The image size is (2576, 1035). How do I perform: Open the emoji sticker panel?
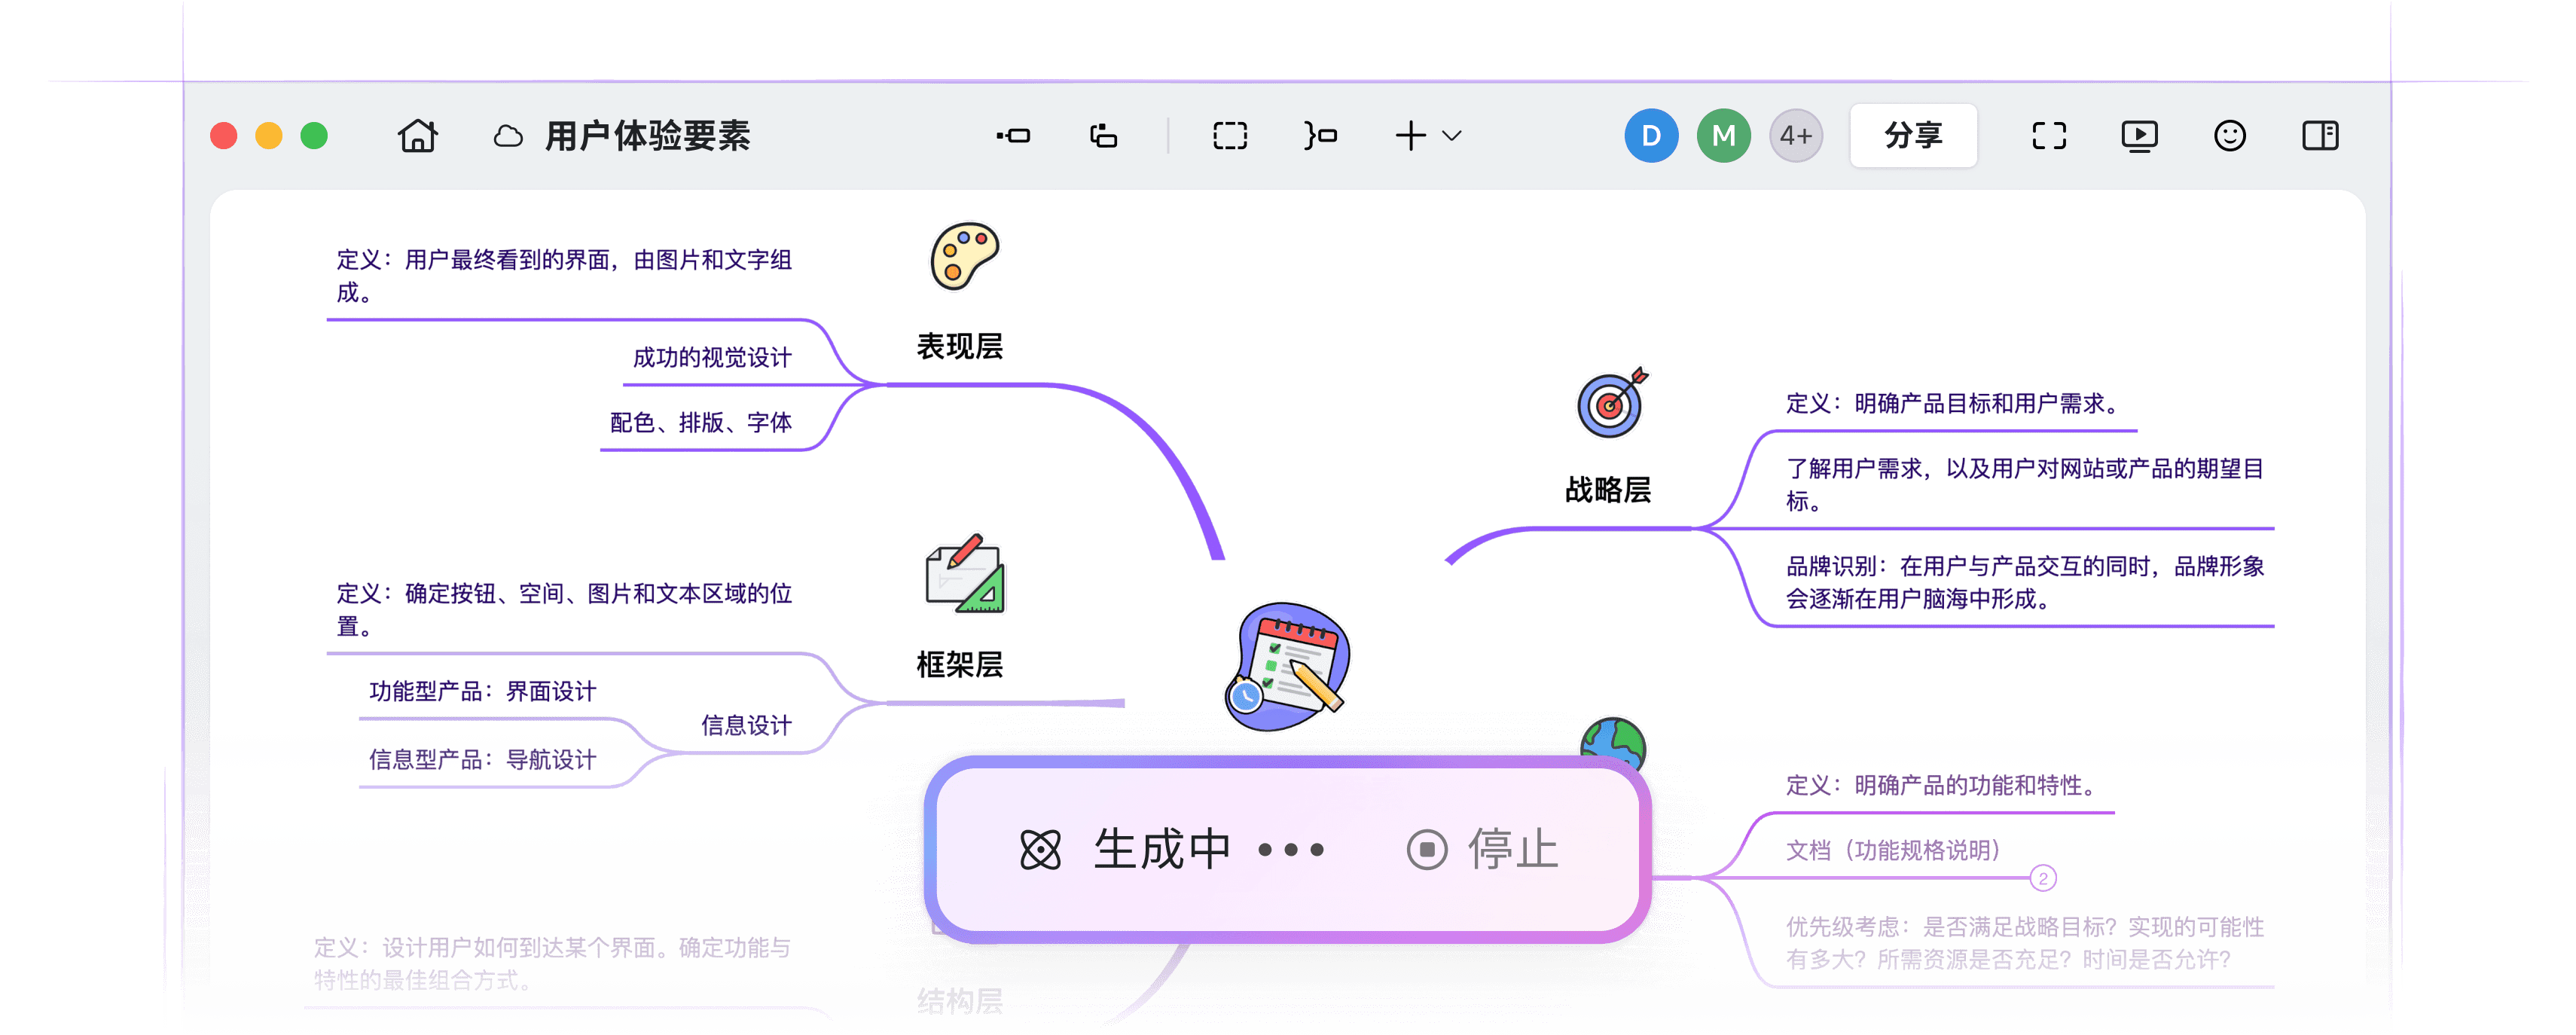pyautogui.click(x=2231, y=135)
